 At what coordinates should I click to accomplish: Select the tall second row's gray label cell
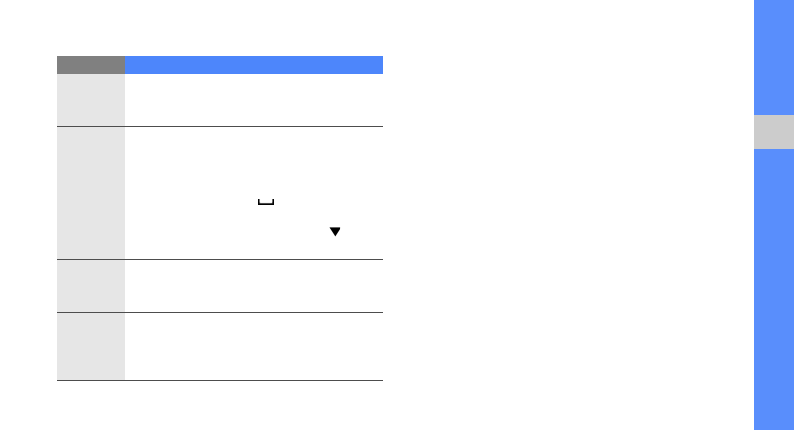click(x=91, y=193)
